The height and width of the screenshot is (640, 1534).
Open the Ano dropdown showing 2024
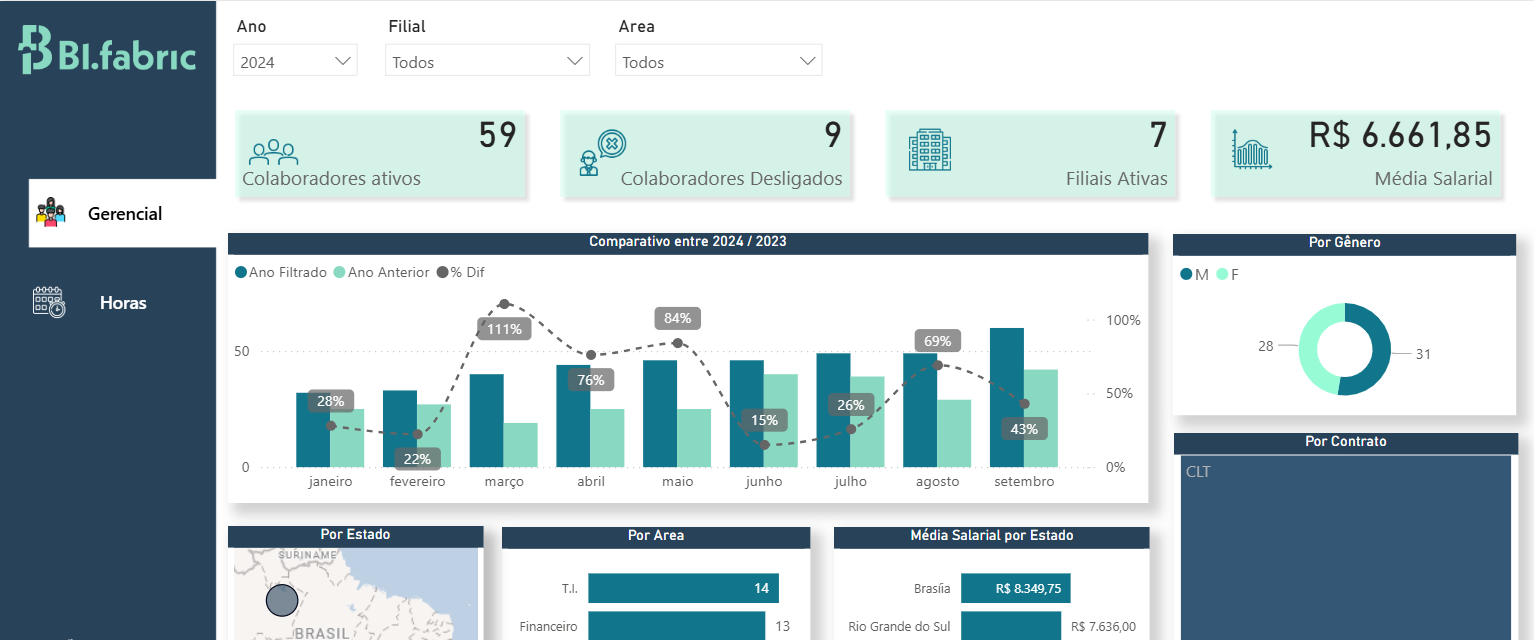point(295,61)
